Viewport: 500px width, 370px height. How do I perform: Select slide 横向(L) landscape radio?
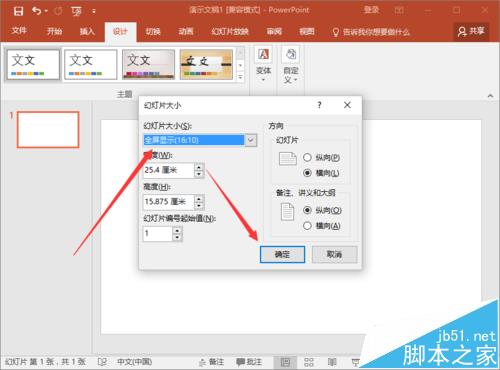321,173
